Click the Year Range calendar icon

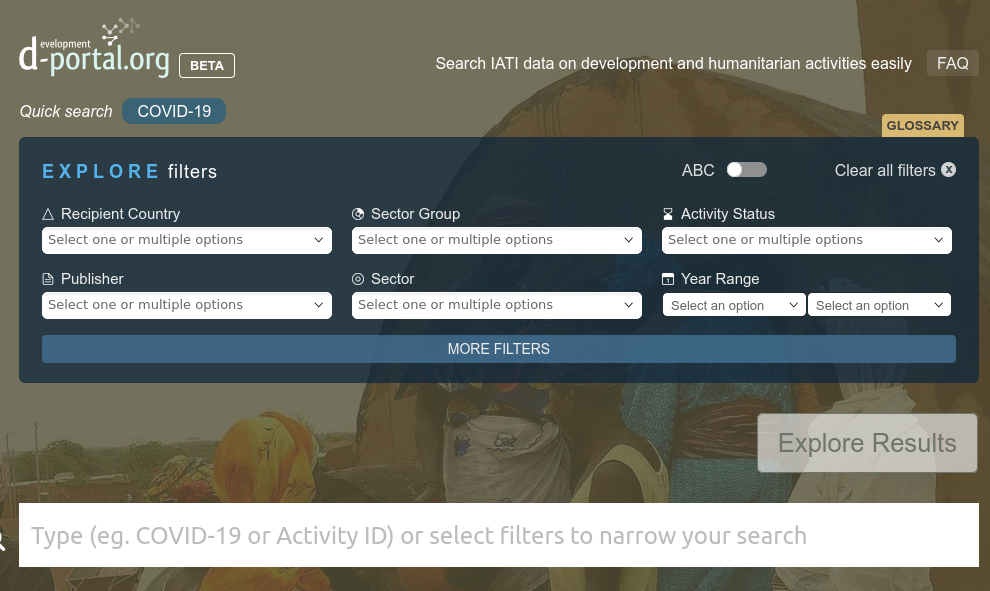click(668, 280)
